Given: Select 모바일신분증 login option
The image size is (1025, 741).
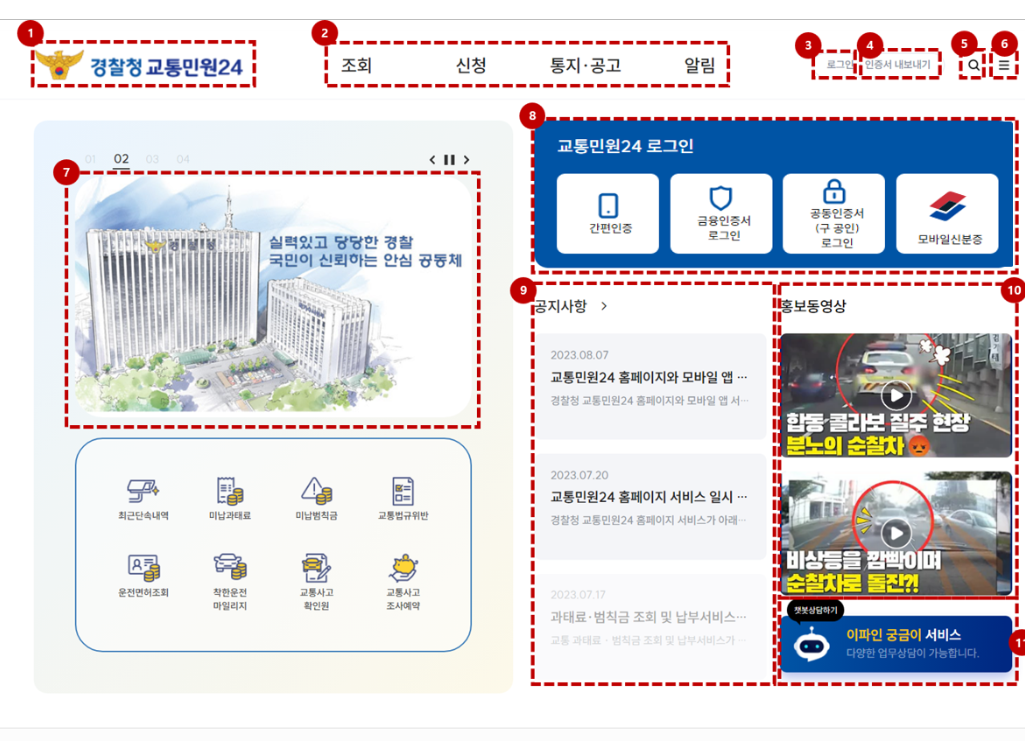Looking at the screenshot, I should (947, 214).
